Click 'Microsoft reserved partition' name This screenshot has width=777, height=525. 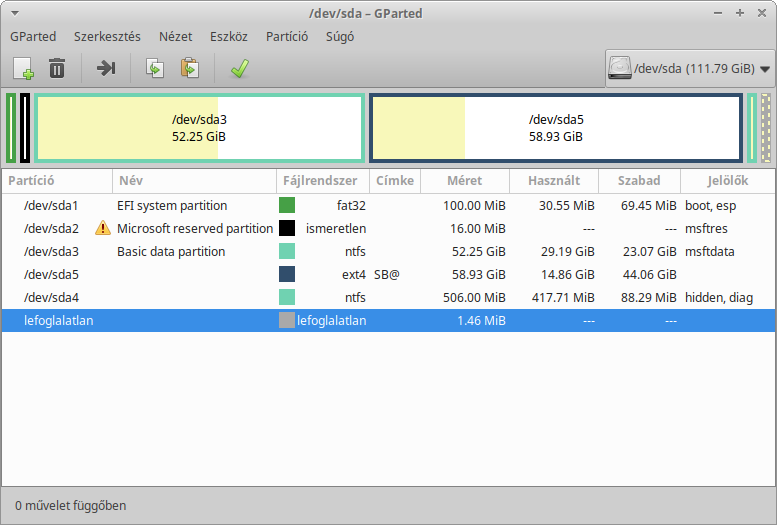tap(195, 228)
